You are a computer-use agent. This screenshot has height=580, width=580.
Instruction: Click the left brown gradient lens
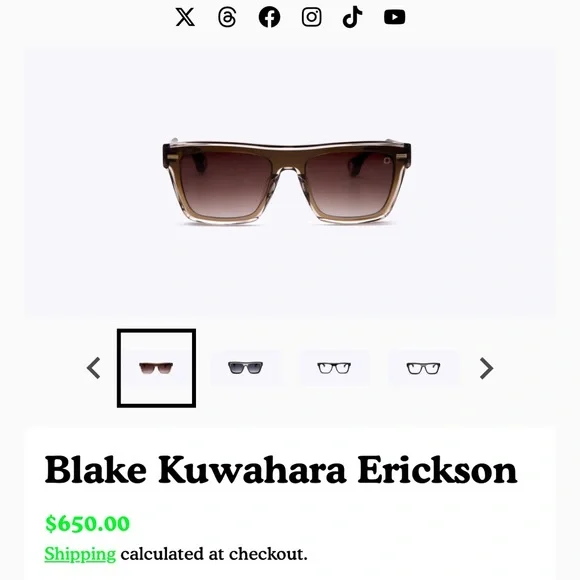point(226,183)
